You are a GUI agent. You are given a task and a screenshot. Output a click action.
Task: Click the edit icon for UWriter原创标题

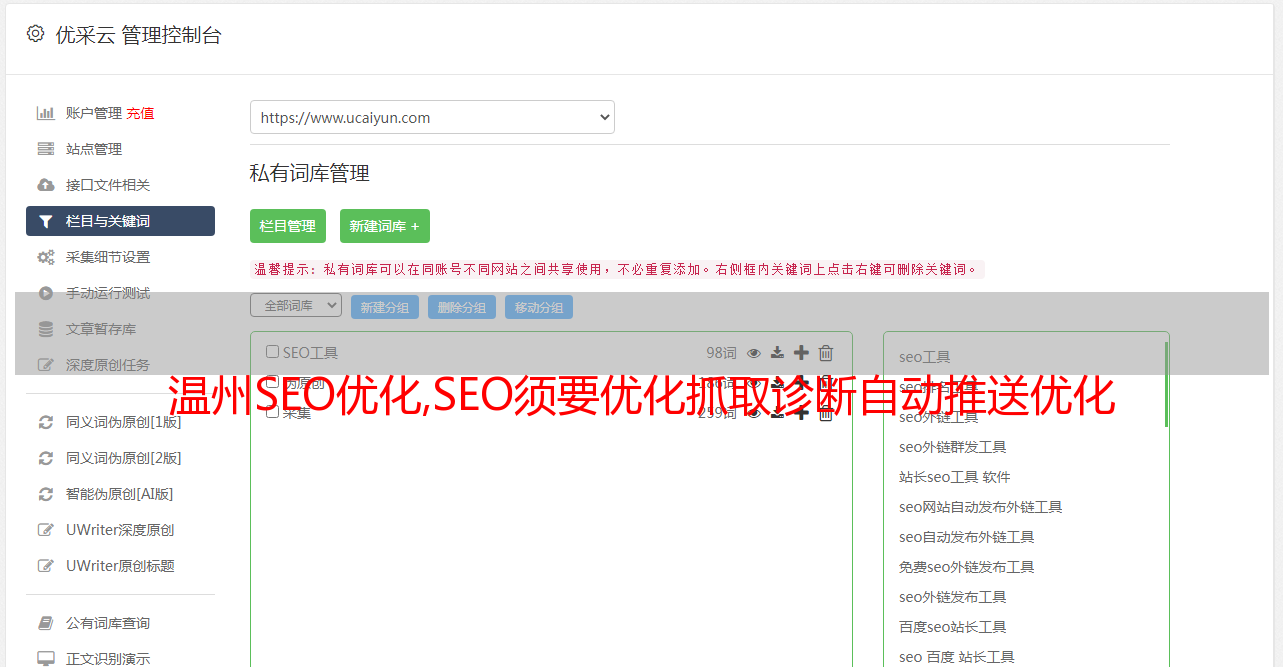45,566
